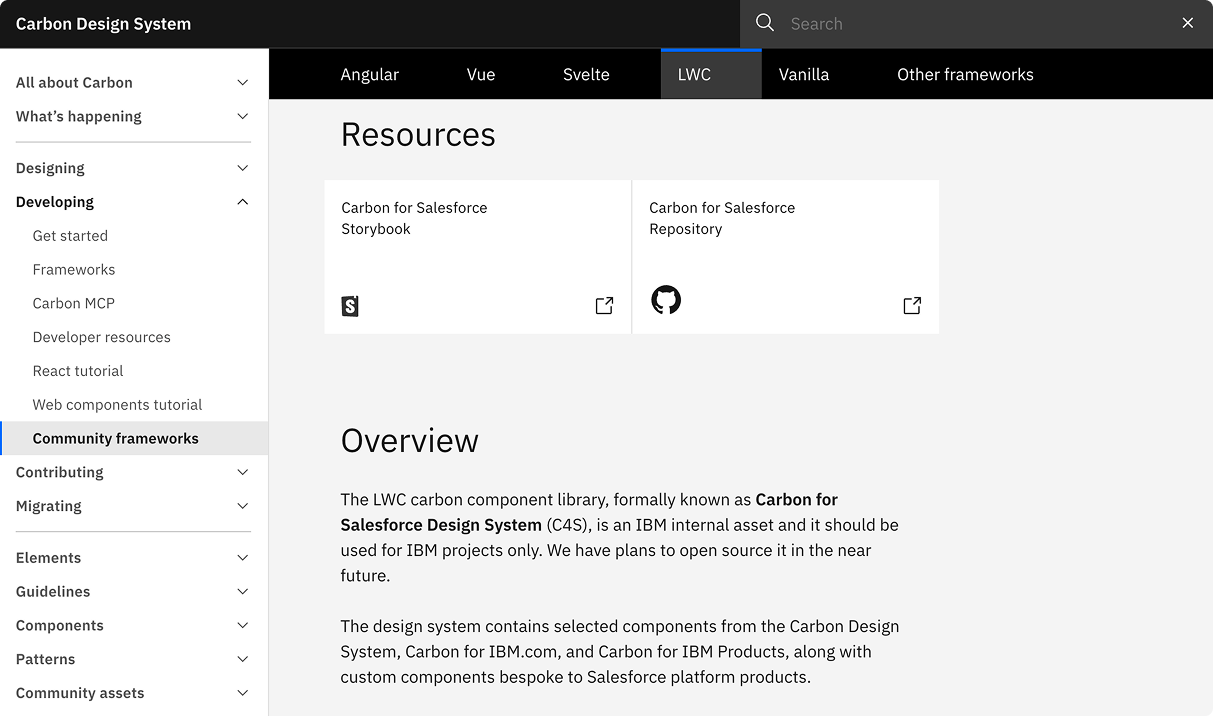Open Developer resources in sidebar

(x=134, y=337)
